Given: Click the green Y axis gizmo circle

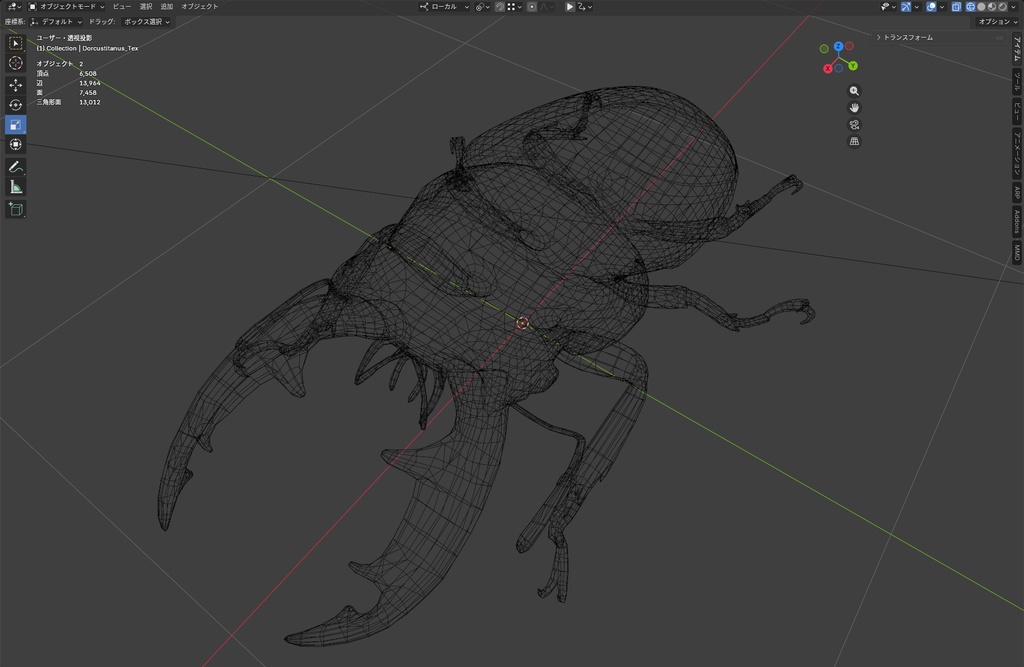Looking at the screenshot, I should 853,66.
